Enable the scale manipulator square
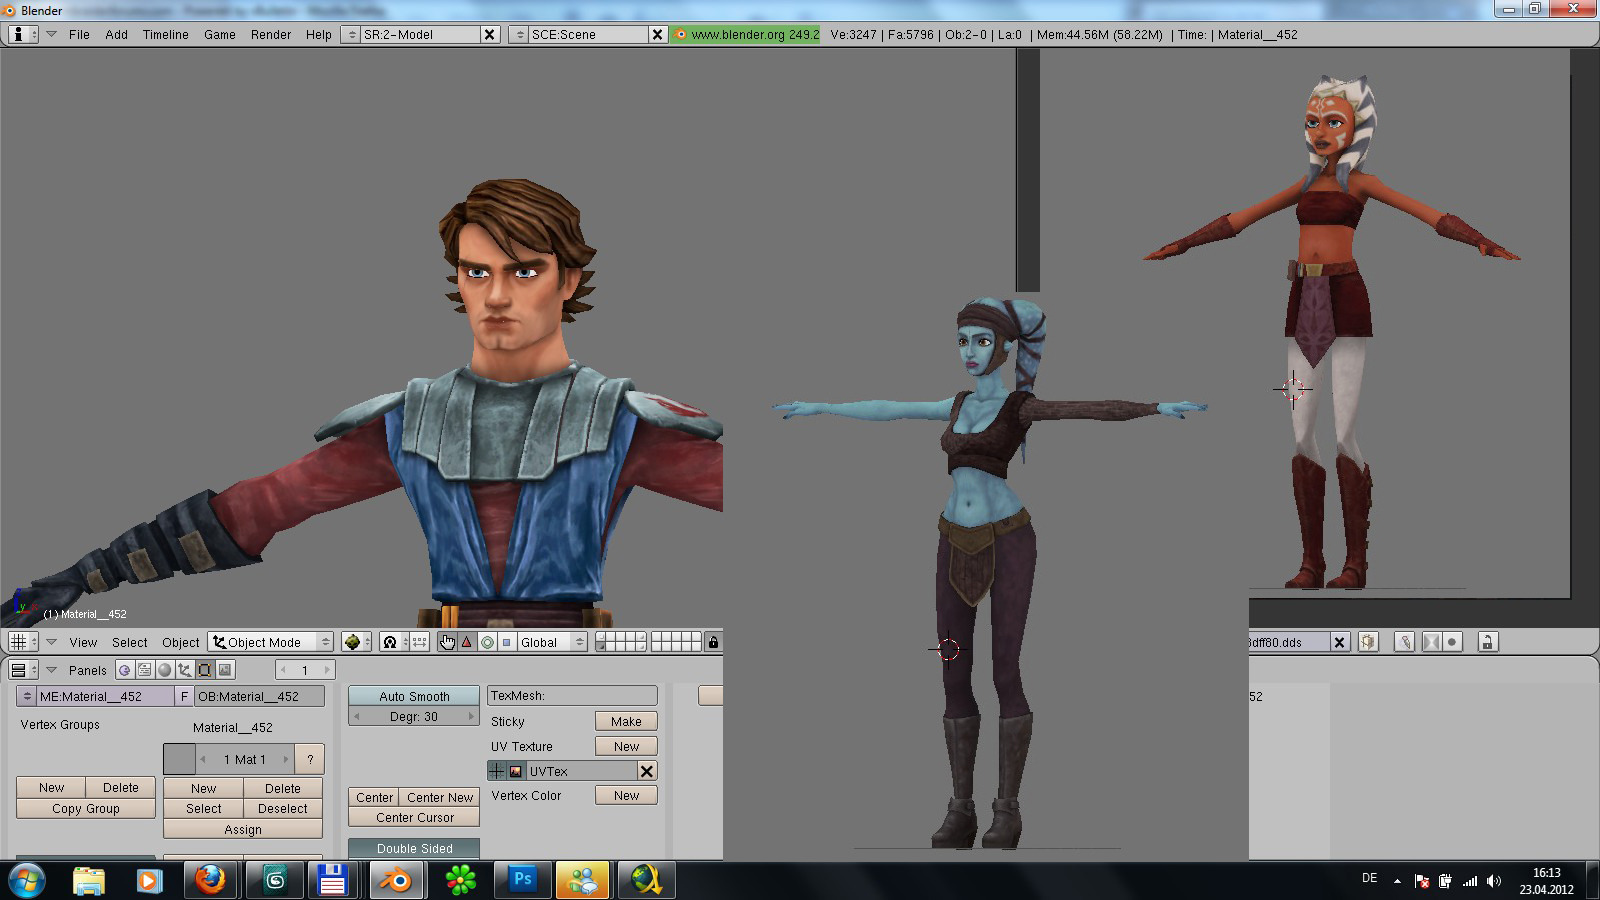Image resolution: width=1600 pixels, height=900 pixels. [507, 642]
